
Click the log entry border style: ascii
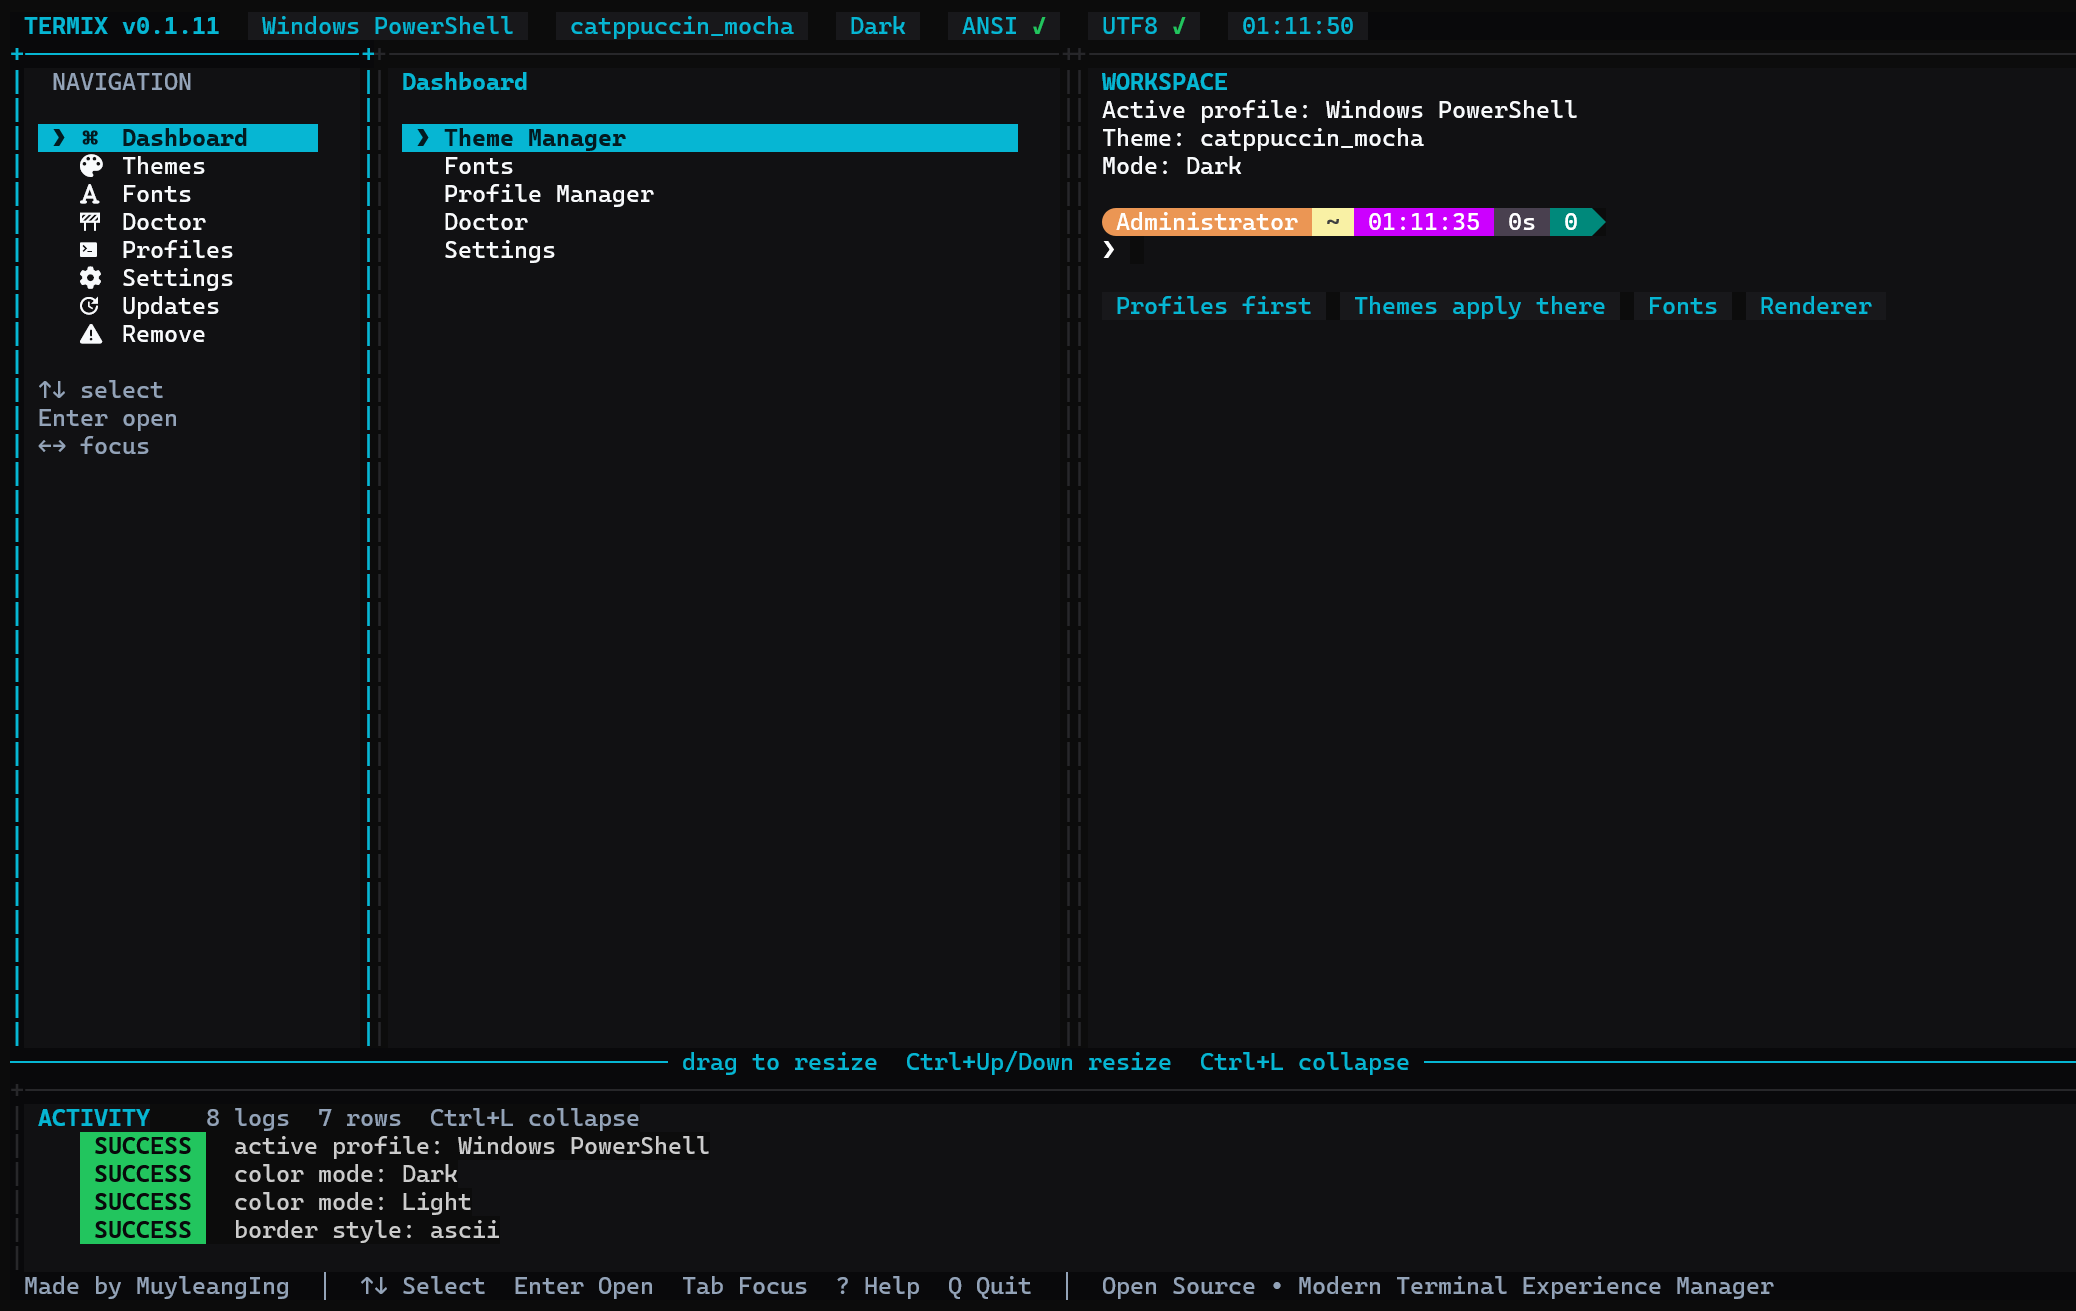point(366,1230)
